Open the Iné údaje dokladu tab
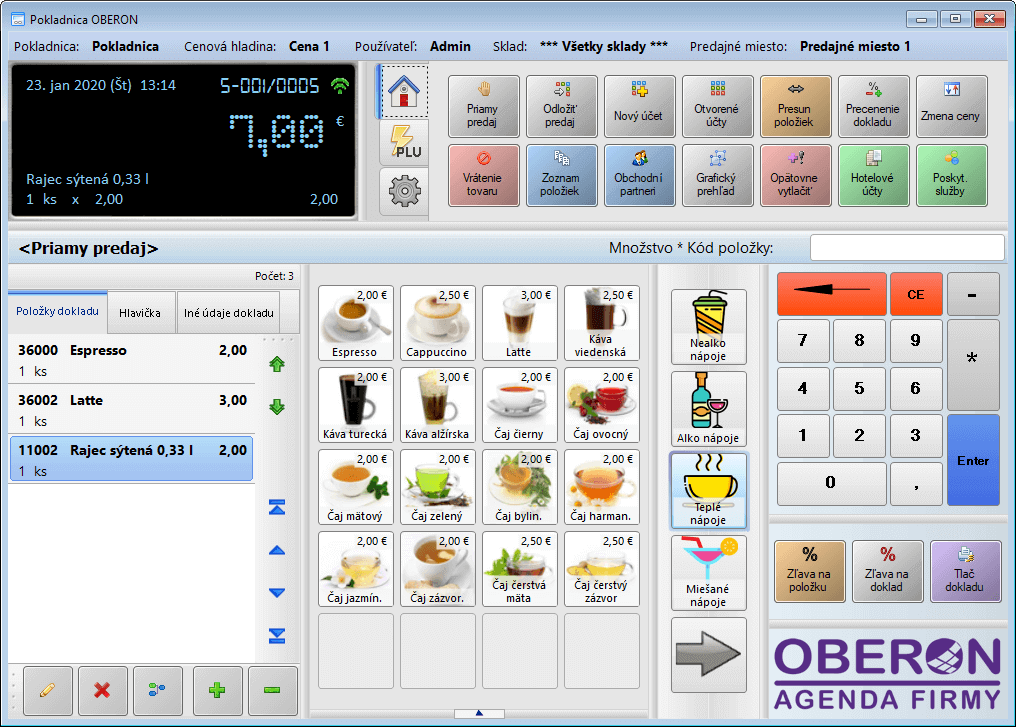The image size is (1016, 727). pyautogui.click(x=228, y=313)
